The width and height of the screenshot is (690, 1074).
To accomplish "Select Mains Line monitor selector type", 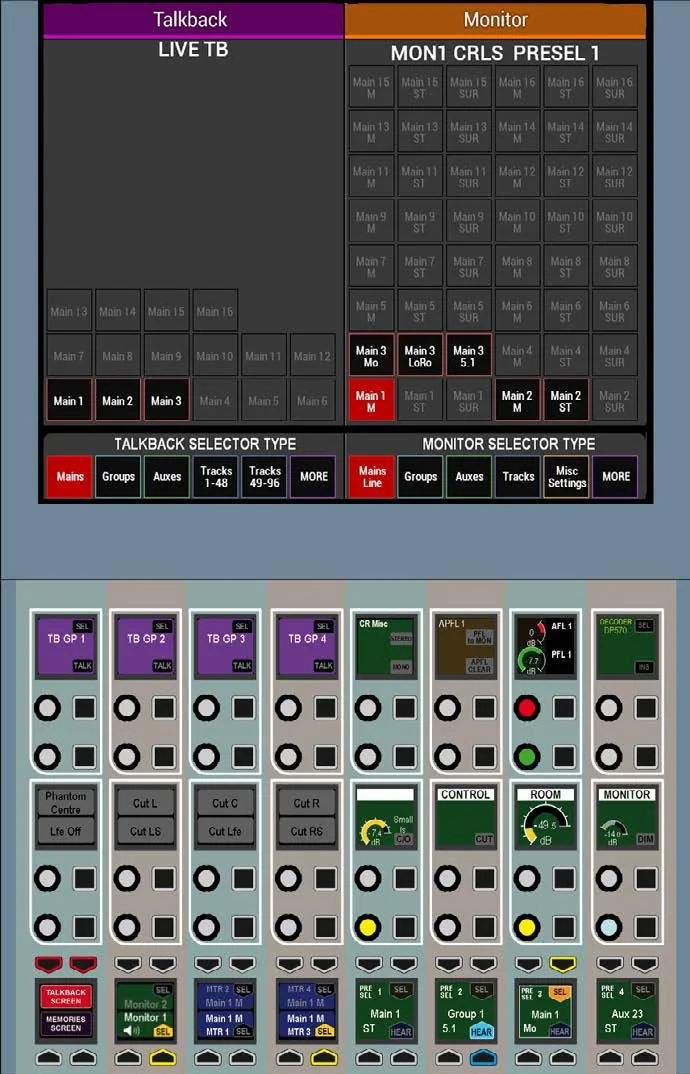I will (371, 477).
